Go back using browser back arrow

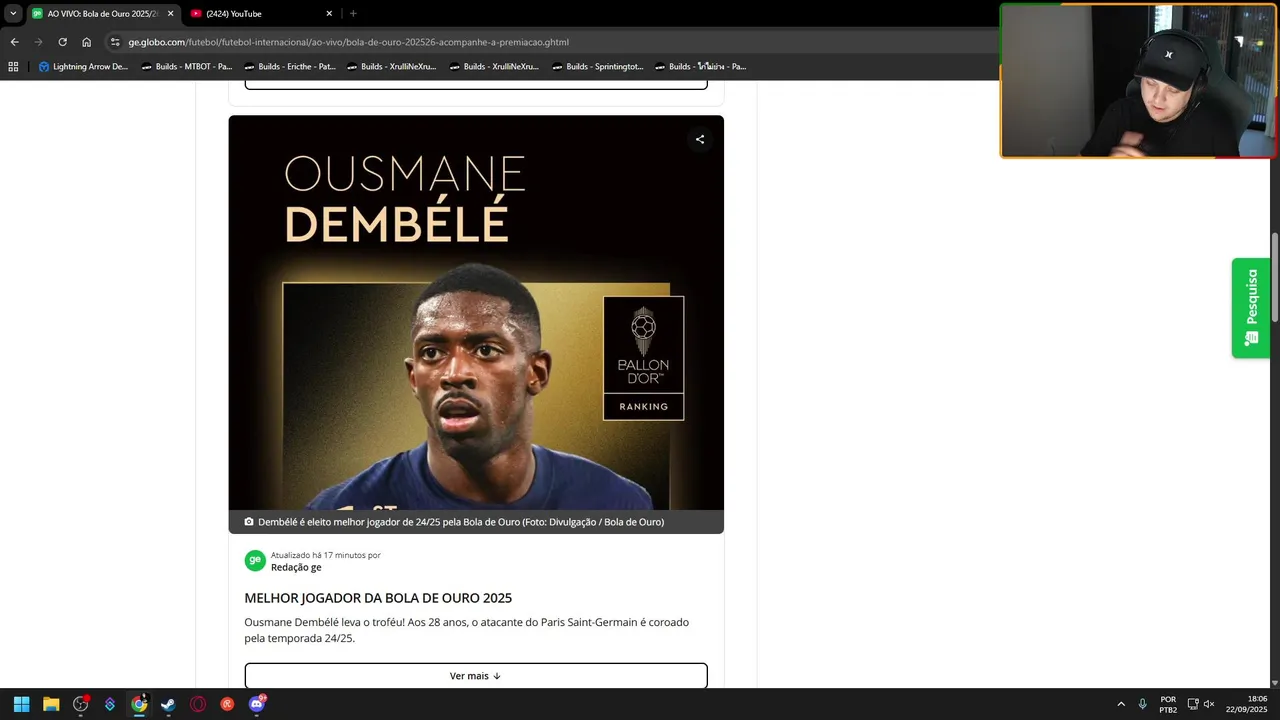click(x=14, y=42)
